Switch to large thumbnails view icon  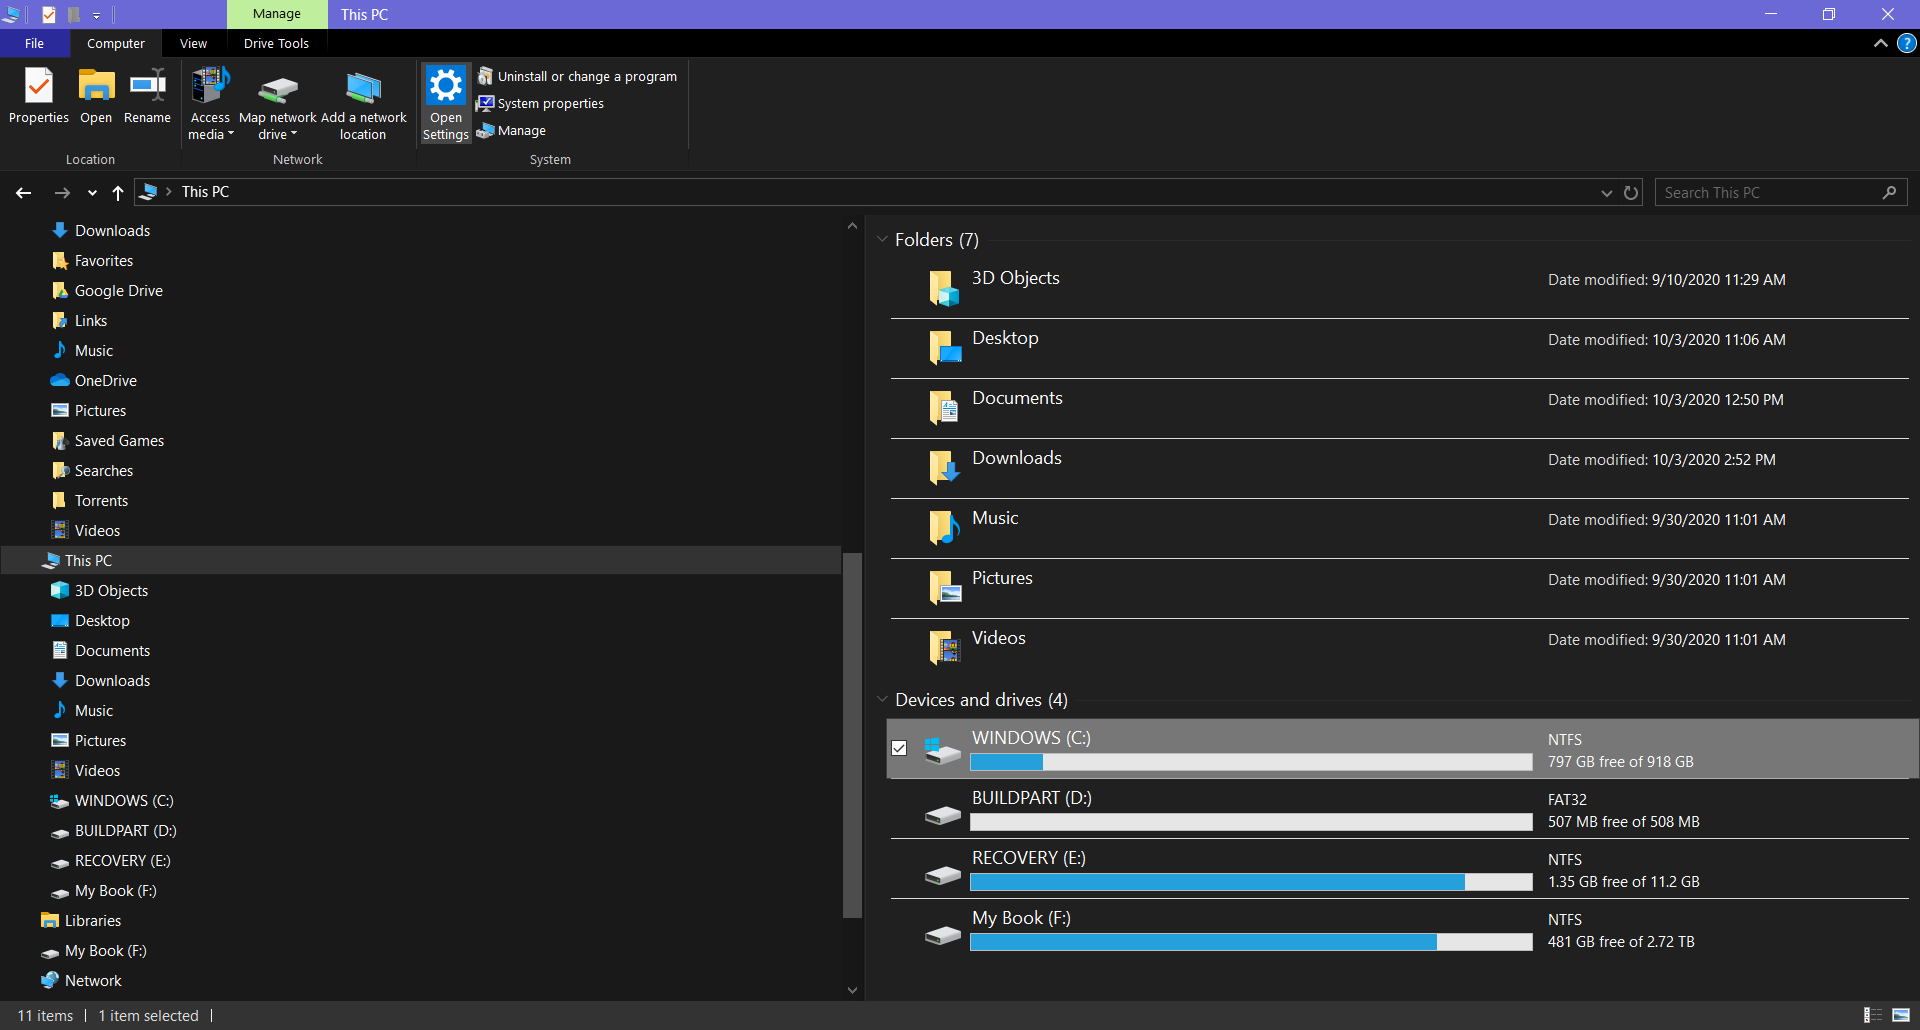tap(1900, 1015)
